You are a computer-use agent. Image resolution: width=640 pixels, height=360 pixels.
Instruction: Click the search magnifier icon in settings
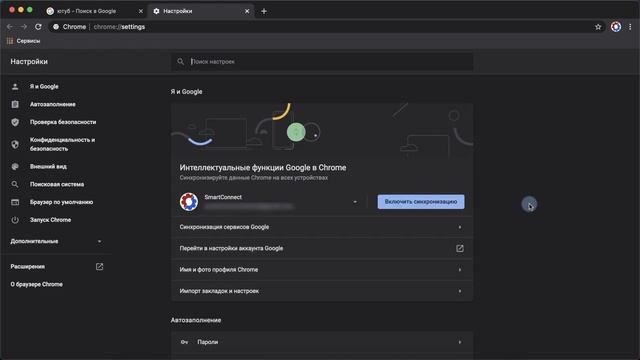[x=180, y=62]
